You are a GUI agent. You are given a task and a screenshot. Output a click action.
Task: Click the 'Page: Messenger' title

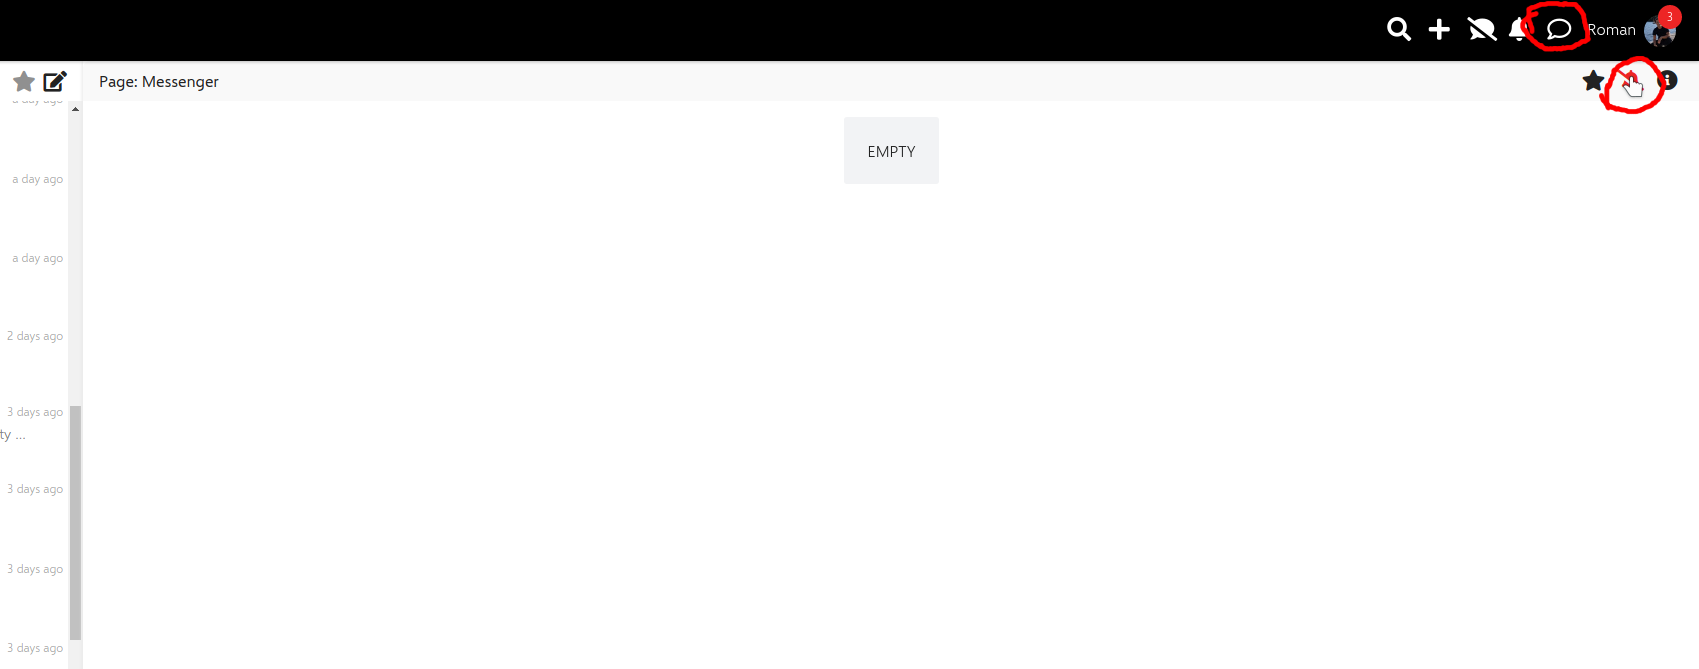[159, 82]
